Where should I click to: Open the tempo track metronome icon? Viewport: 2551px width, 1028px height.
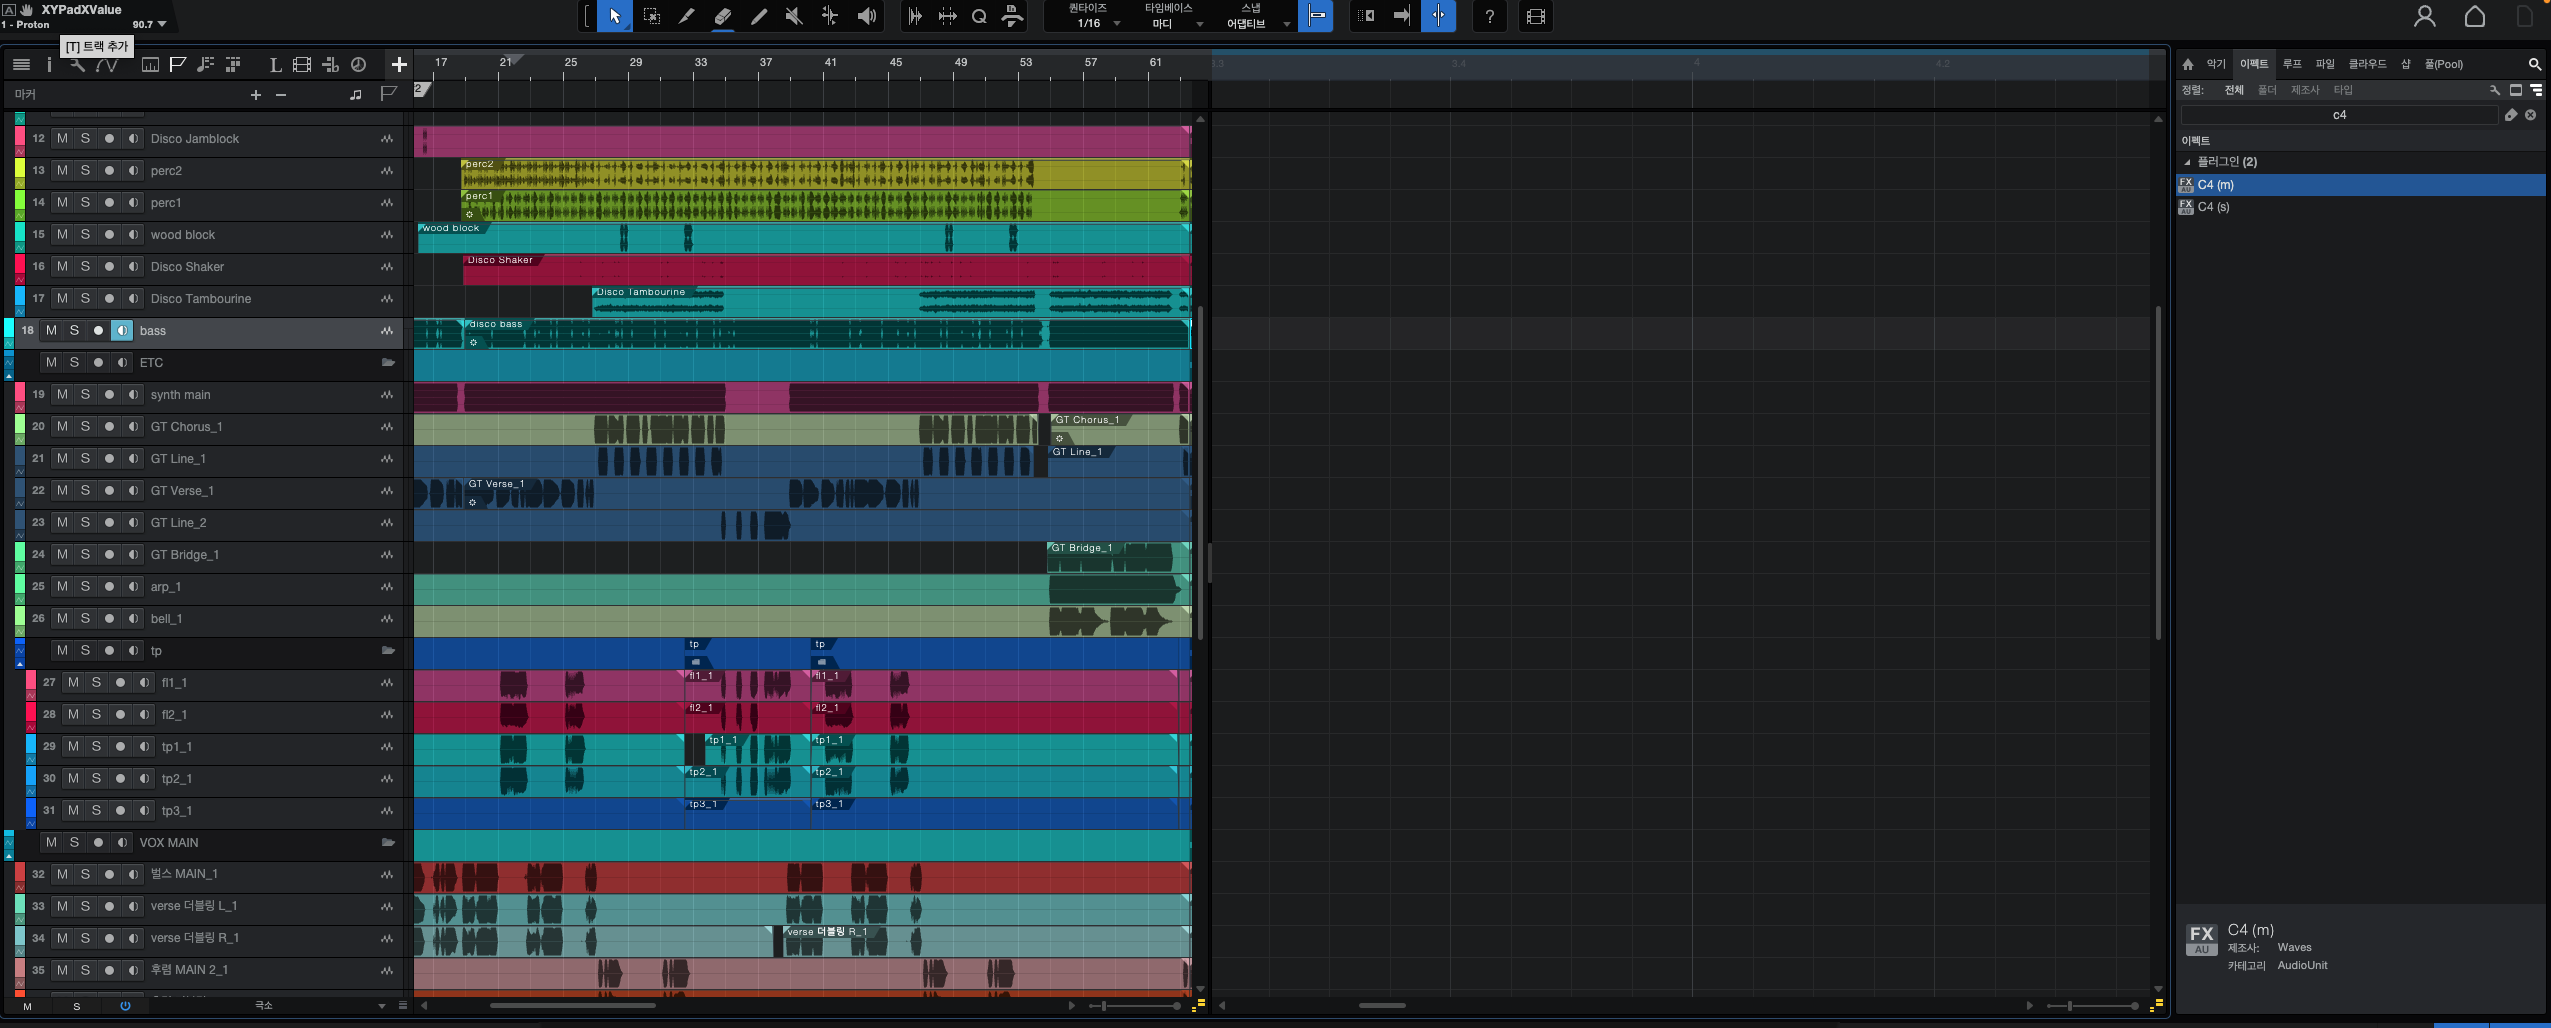pyautogui.click(x=358, y=64)
